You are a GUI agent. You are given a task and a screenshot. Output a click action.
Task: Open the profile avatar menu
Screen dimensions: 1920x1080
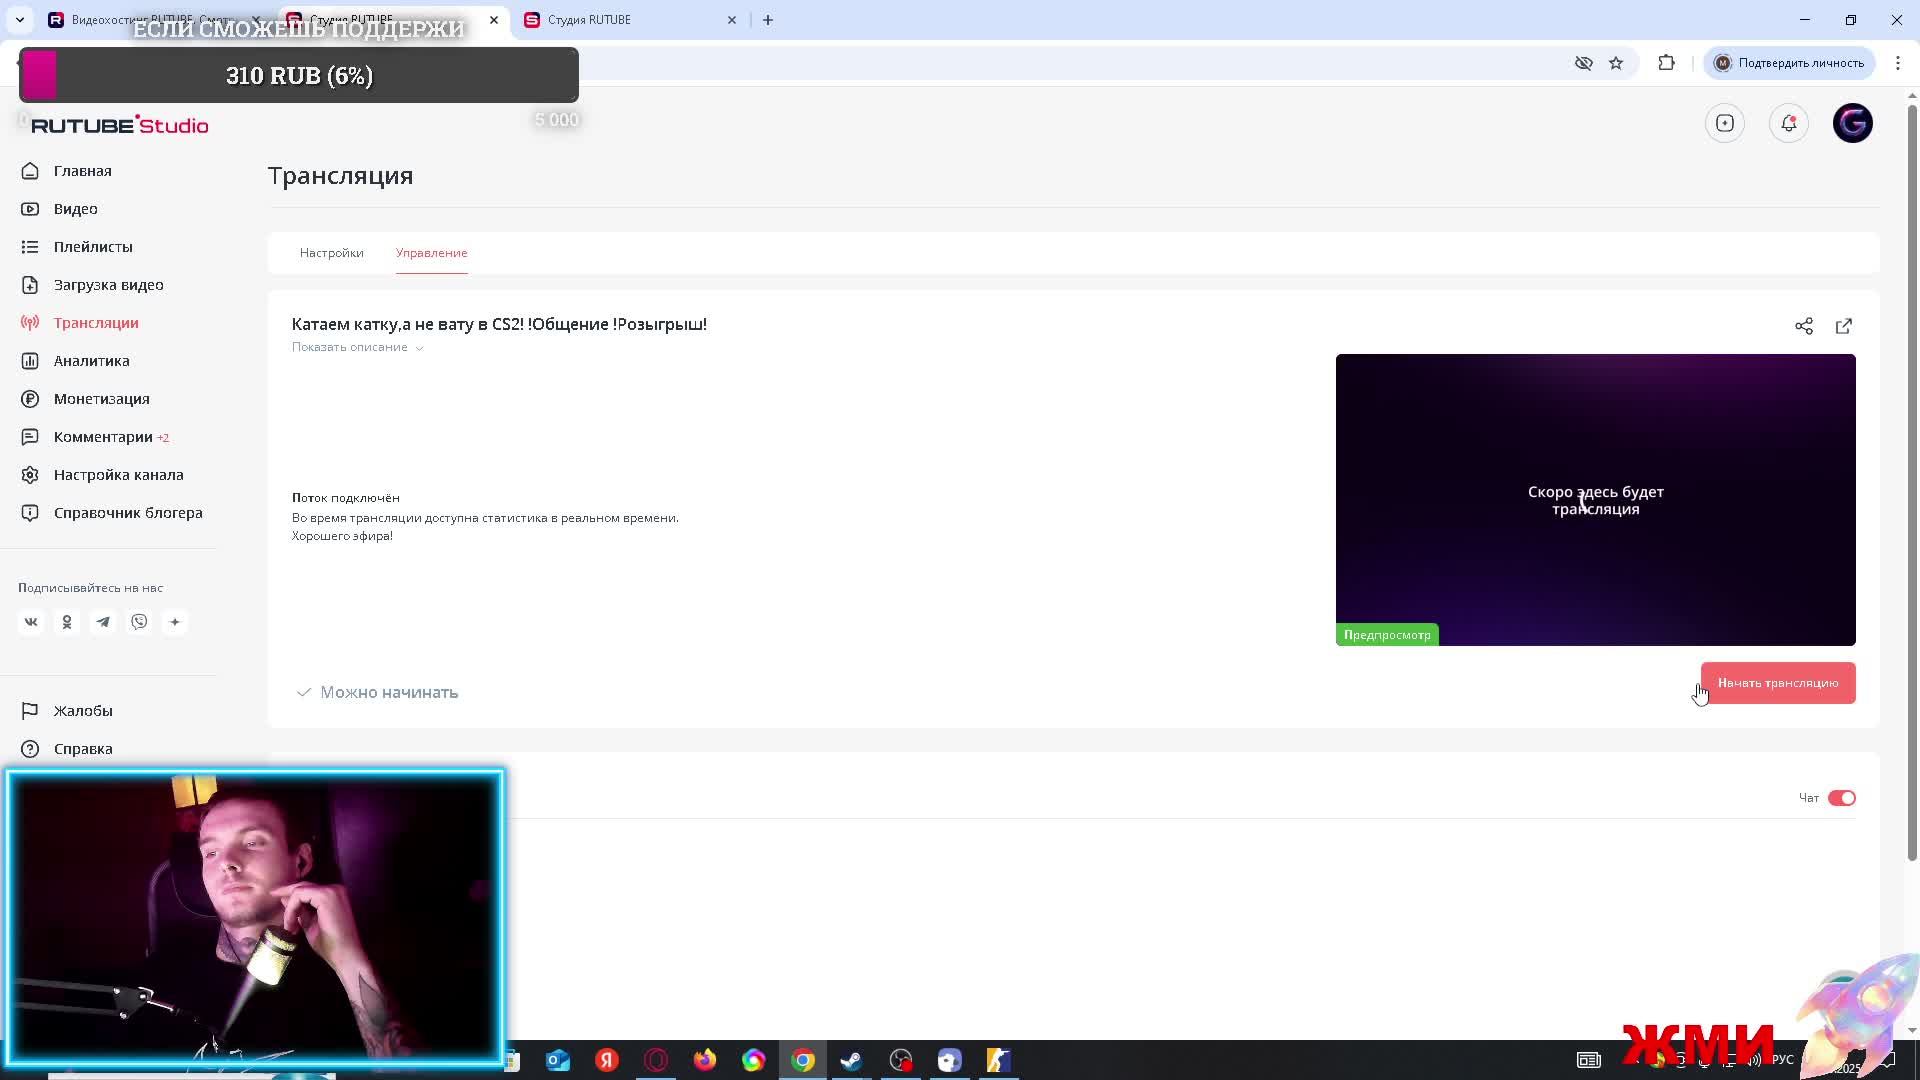[1853, 123]
